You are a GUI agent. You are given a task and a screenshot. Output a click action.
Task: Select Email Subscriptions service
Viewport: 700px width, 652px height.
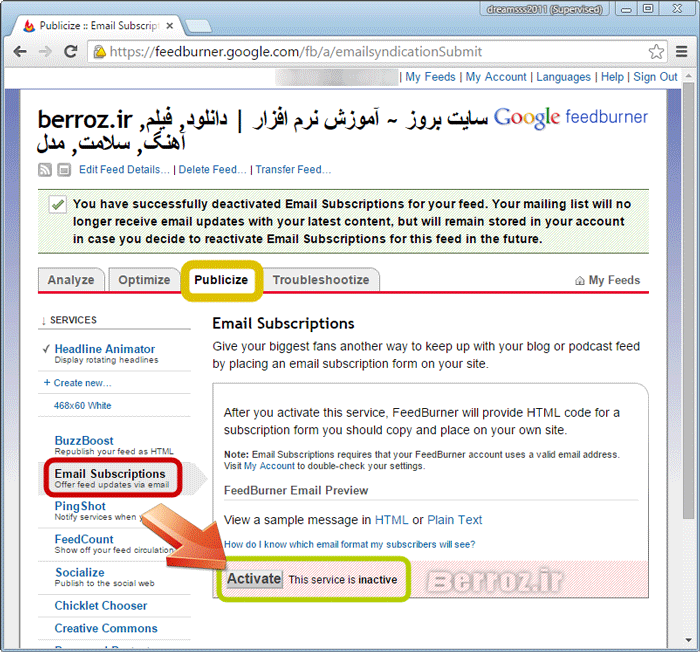(x=110, y=474)
